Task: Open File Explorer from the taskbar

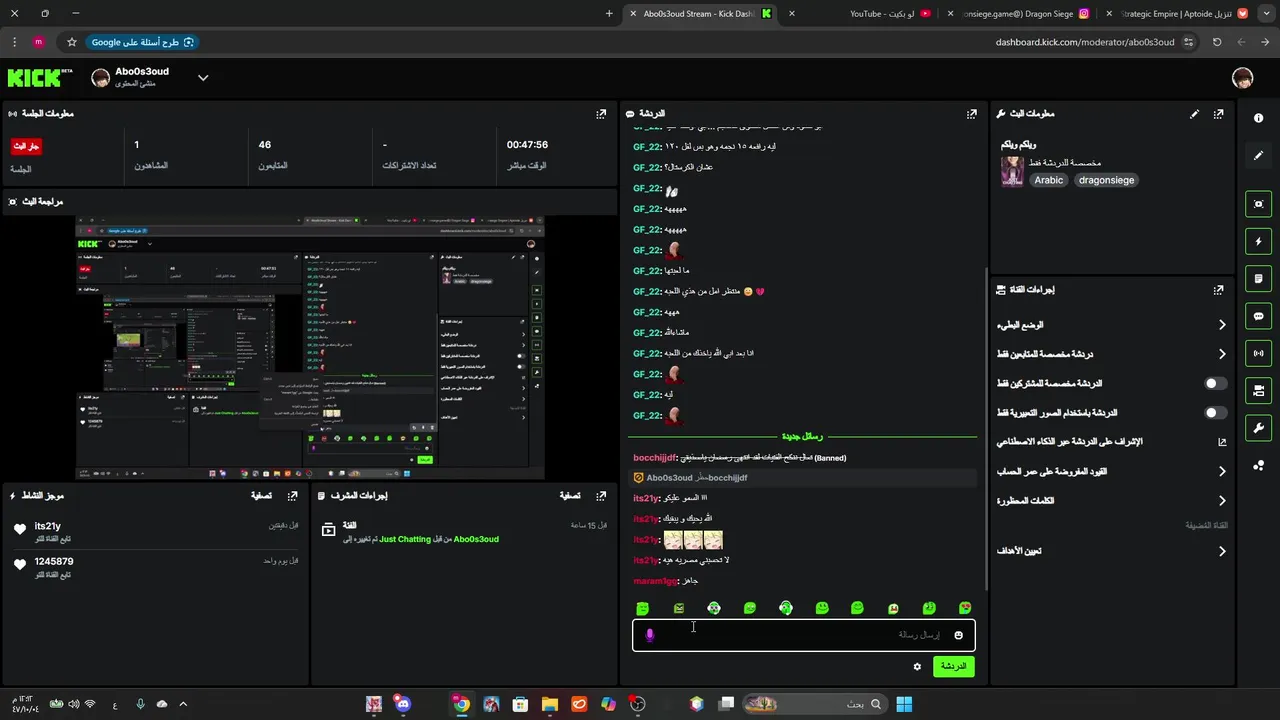Action: pyautogui.click(x=549, y=704)
